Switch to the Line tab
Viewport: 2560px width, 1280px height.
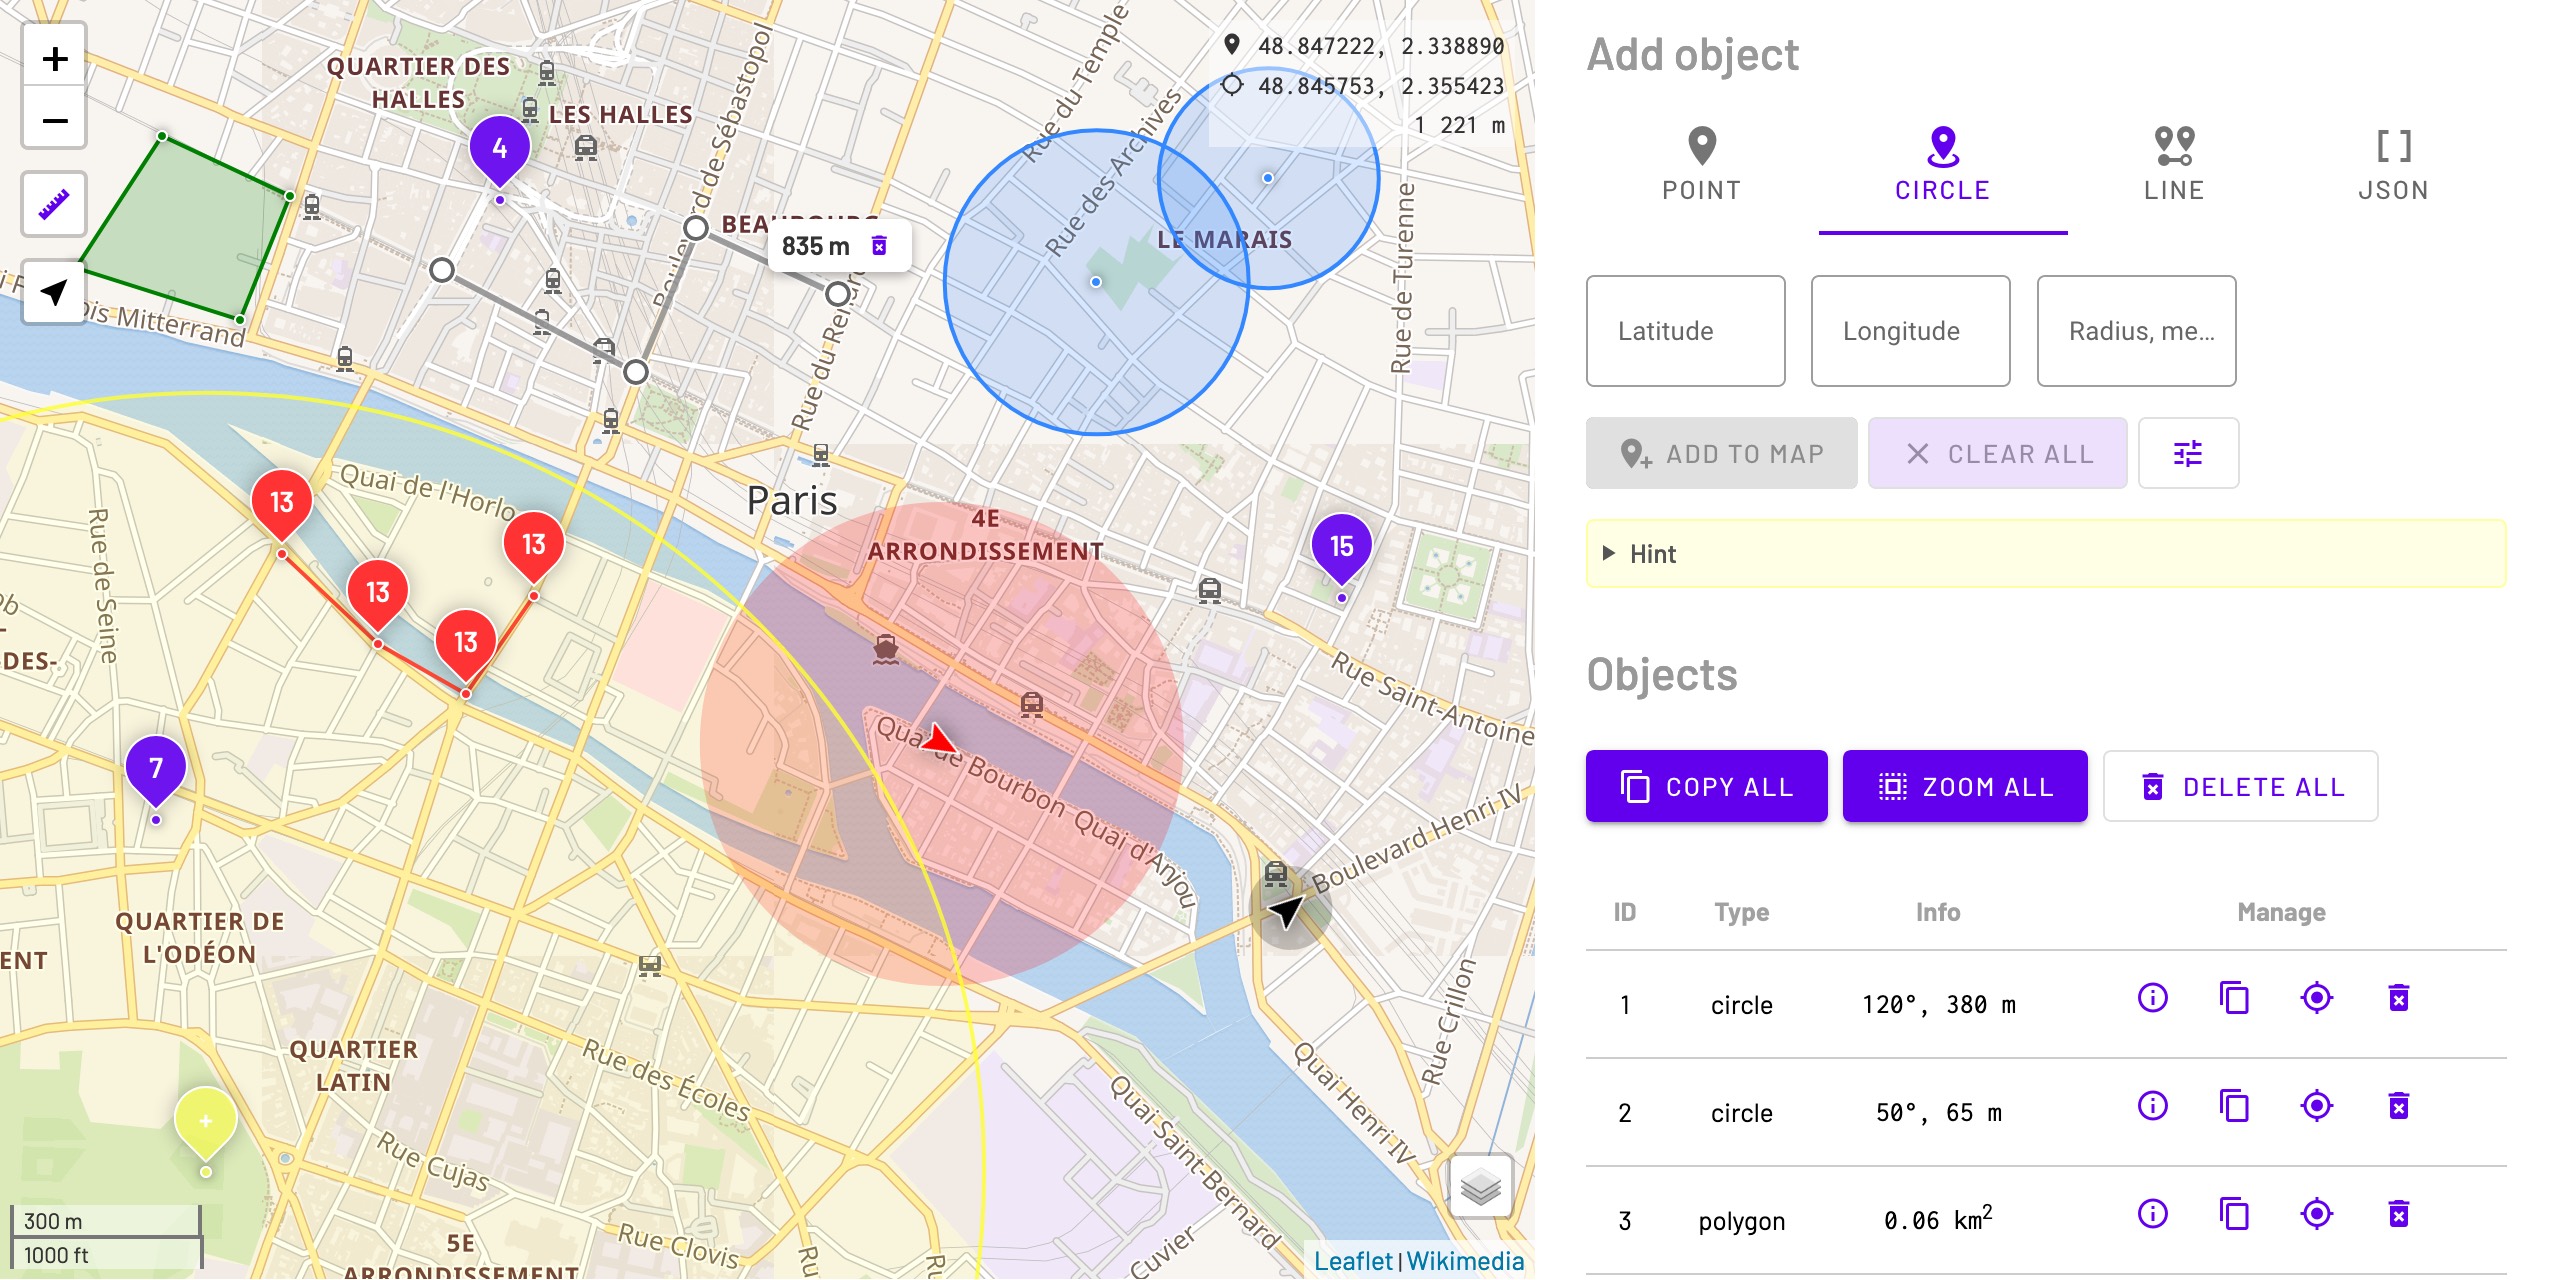(2173, 166)
